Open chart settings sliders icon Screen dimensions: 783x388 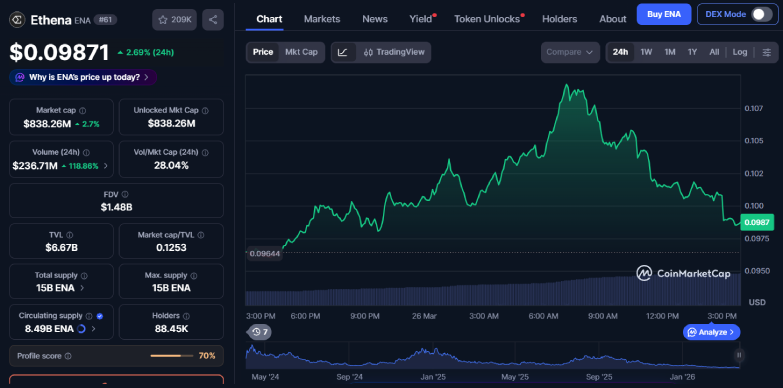(x=767, y=52)
